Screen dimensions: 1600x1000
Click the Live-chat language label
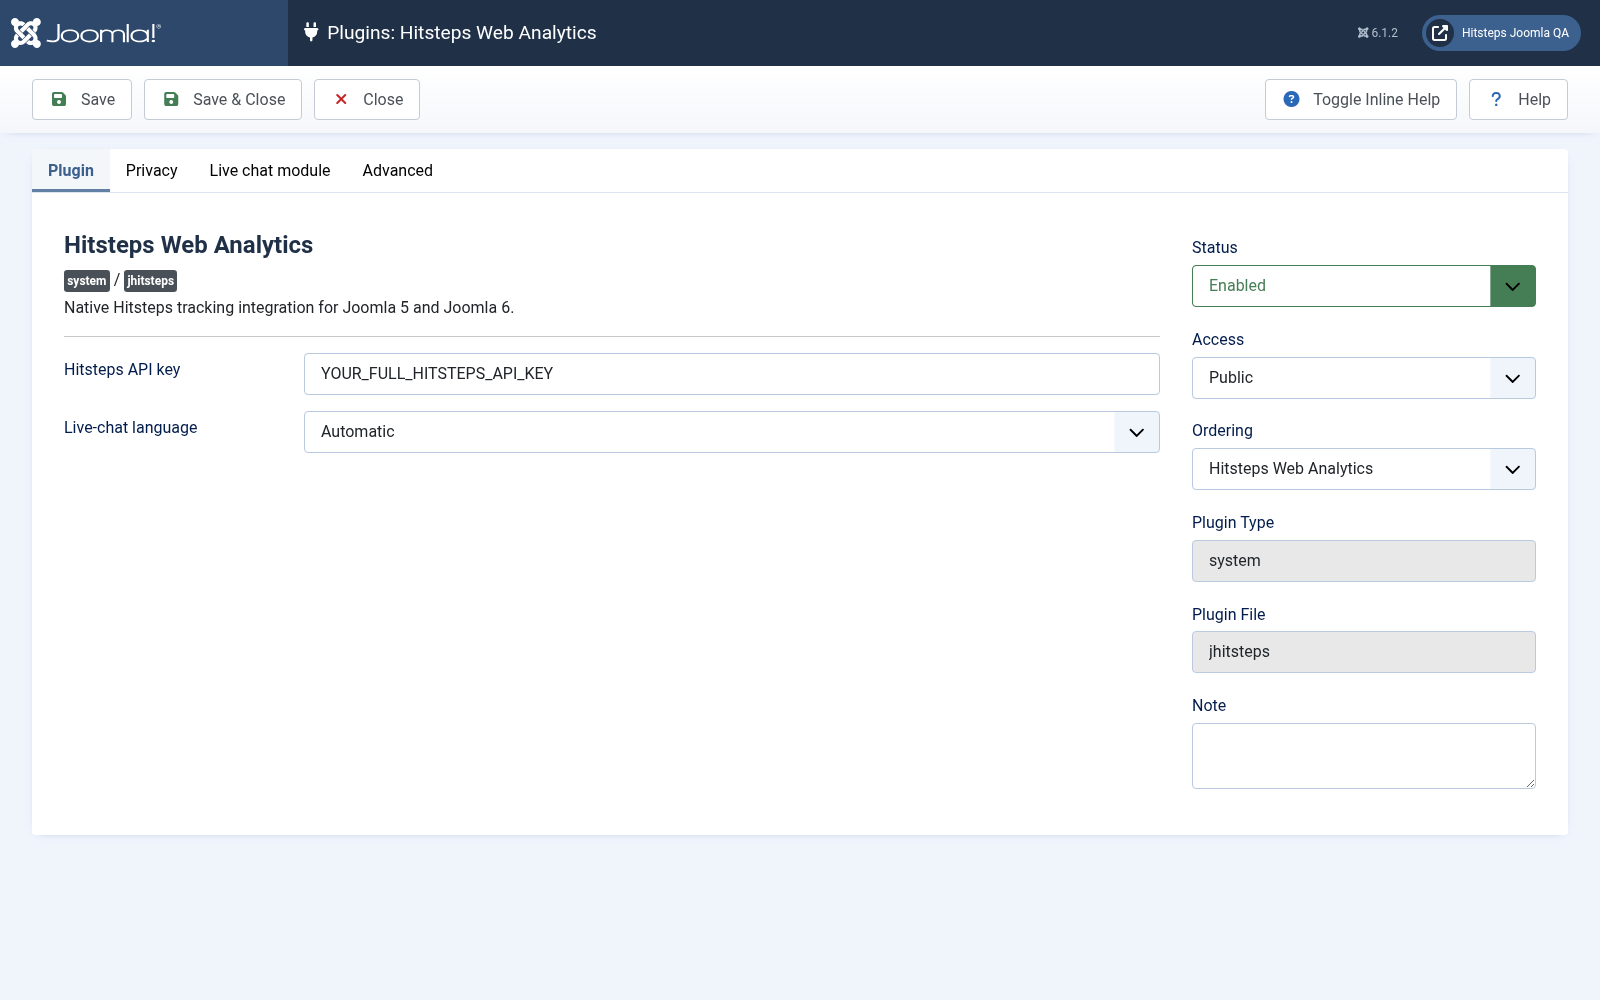tap(131, 428)
